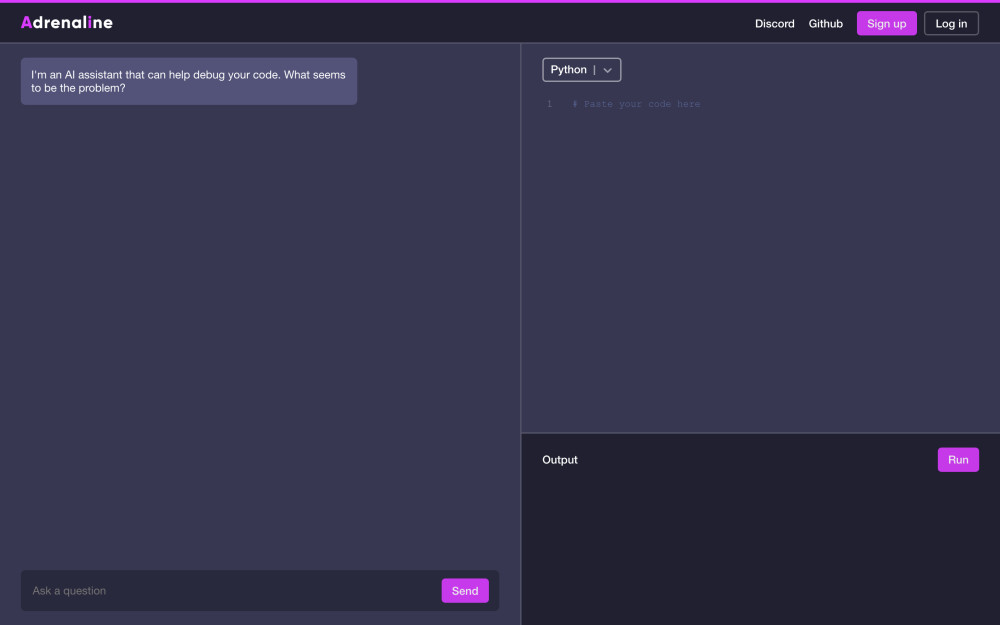
Task: Click the 'Paste your code here' placeholder line
Action: click(636, 104)
